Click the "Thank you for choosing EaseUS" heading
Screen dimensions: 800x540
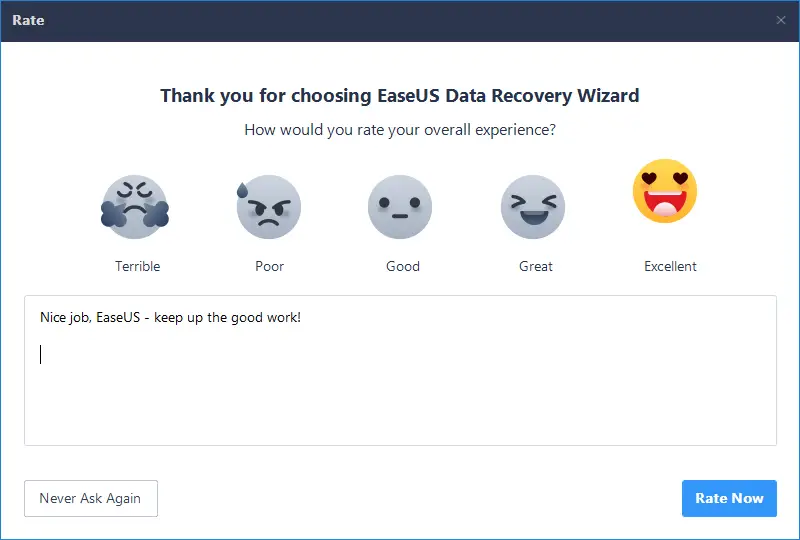(x=400, y=95)
